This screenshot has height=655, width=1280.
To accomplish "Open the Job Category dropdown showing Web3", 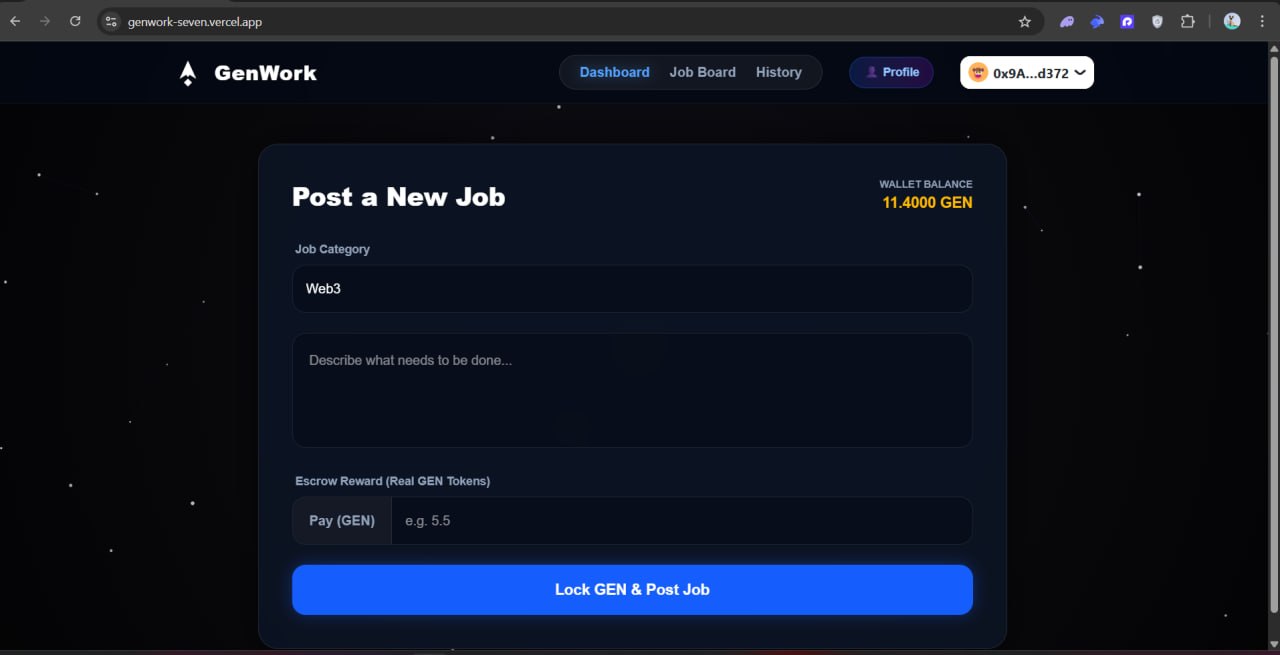I will 632,289.
